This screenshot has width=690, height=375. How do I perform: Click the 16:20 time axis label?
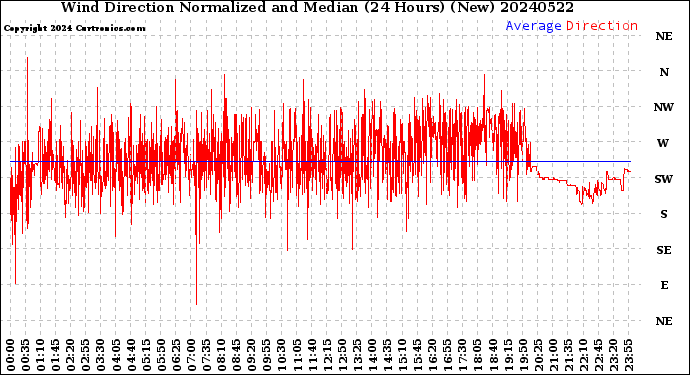433,355
